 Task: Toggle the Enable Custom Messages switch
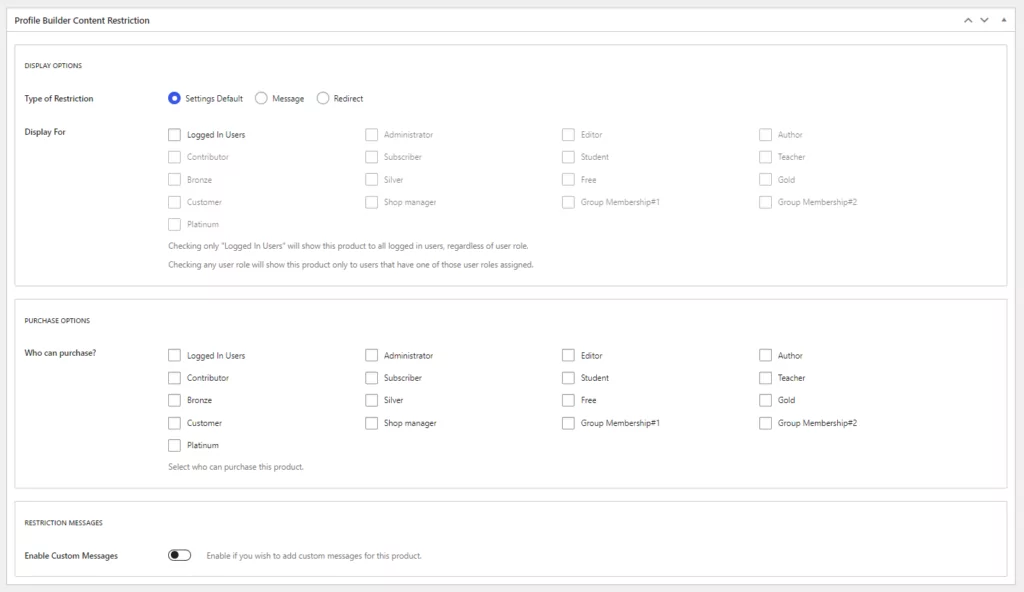click(180, 555)
